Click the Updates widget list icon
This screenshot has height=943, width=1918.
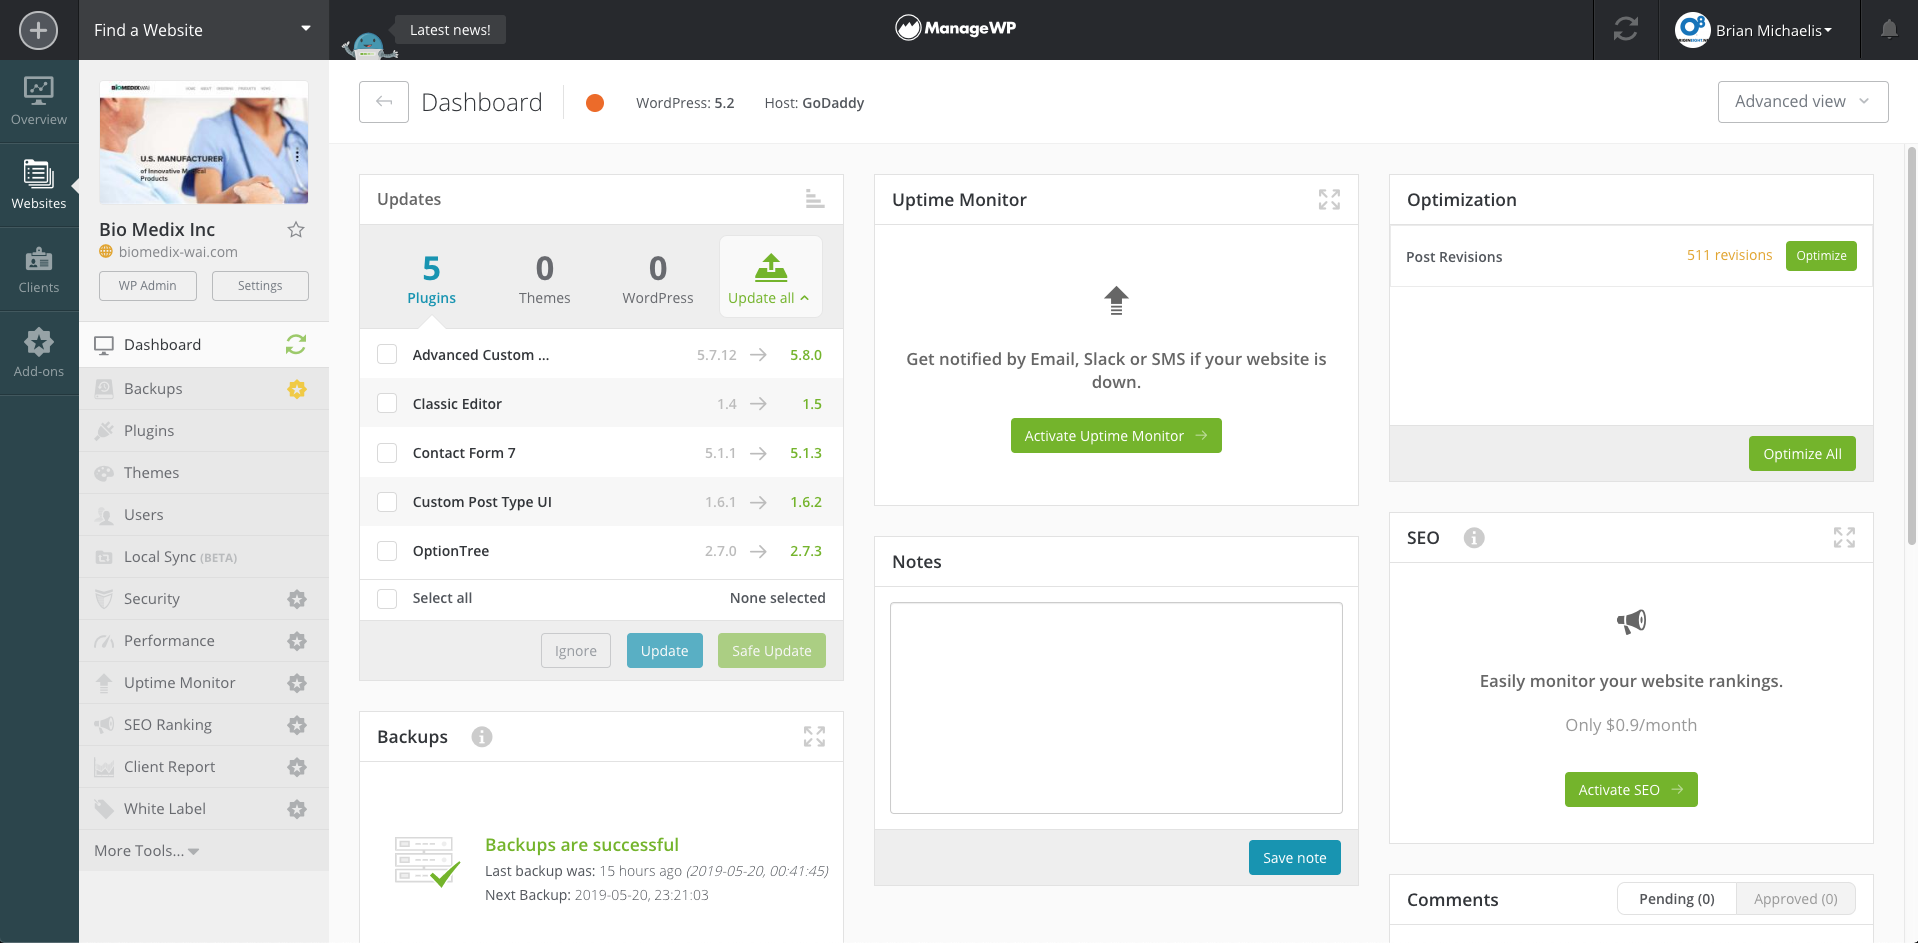click(x=815, y=199)
